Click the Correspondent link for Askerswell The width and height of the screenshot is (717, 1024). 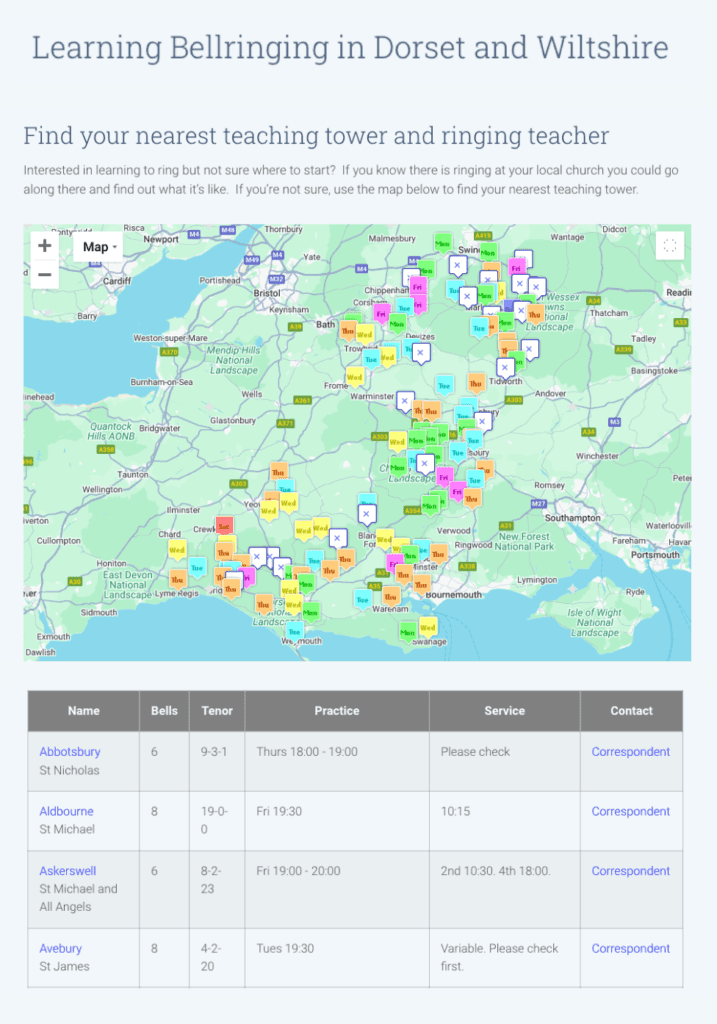tap(630, 871)
